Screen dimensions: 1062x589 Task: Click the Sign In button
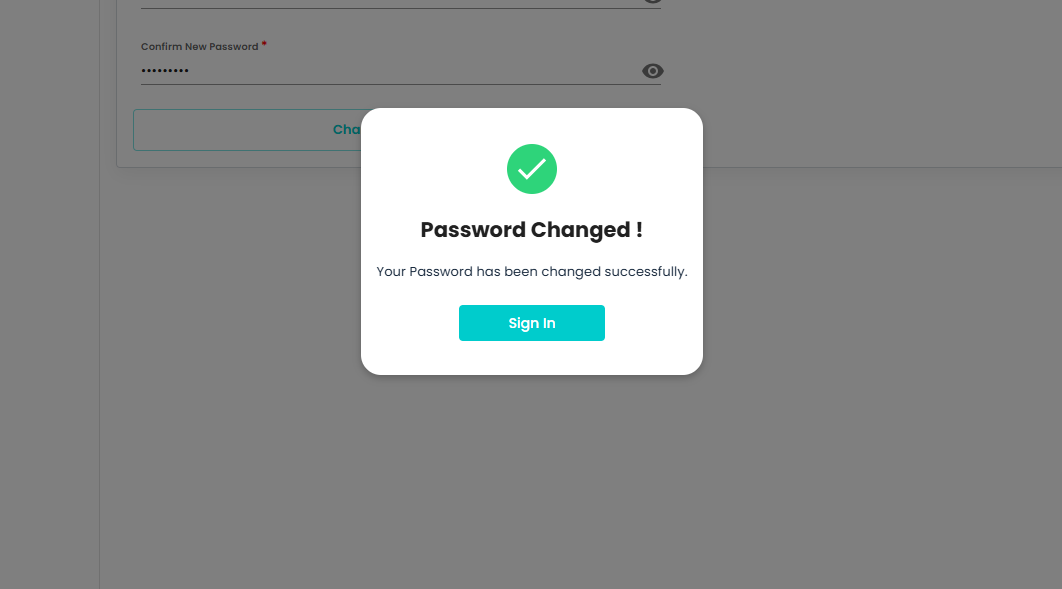click(x=531, y=323)
